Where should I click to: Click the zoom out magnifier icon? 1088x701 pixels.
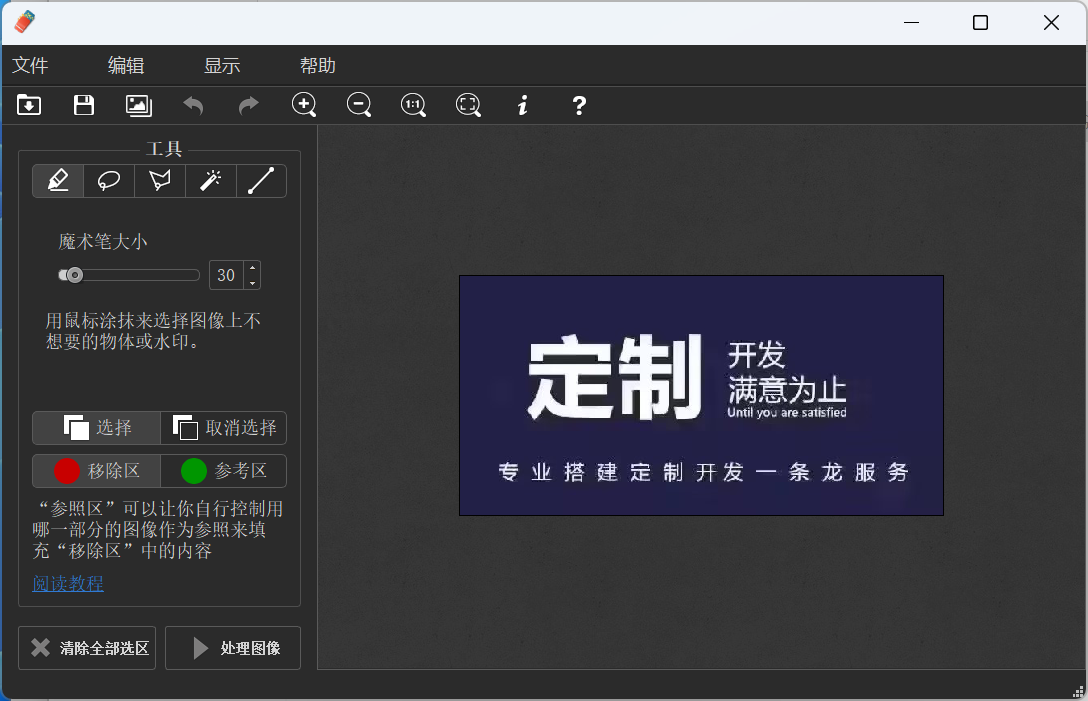pyautogui.click(x=359, y=105)
